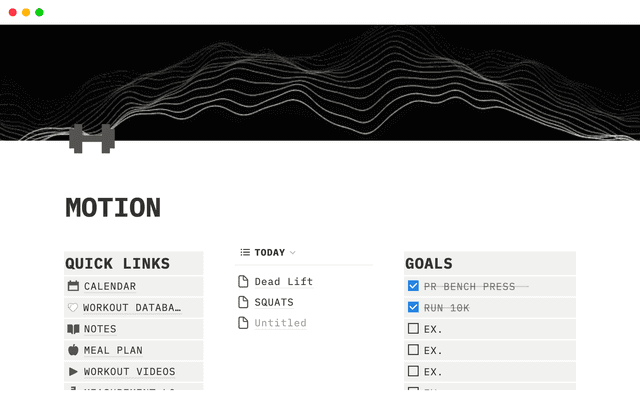Click the MOTION page title

tap(113, 208)
